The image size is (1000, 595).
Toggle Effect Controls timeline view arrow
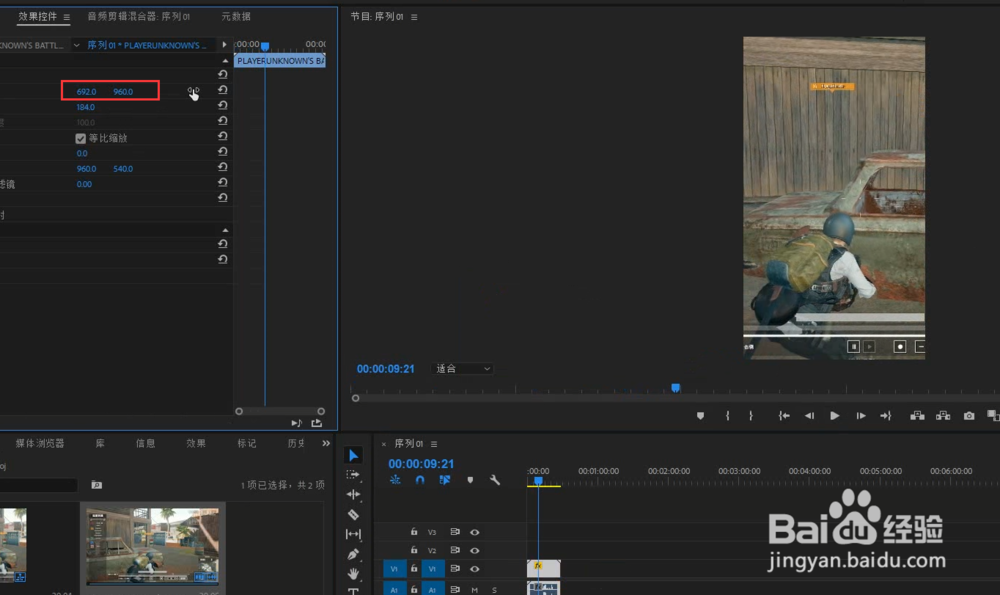coord(224,45)
